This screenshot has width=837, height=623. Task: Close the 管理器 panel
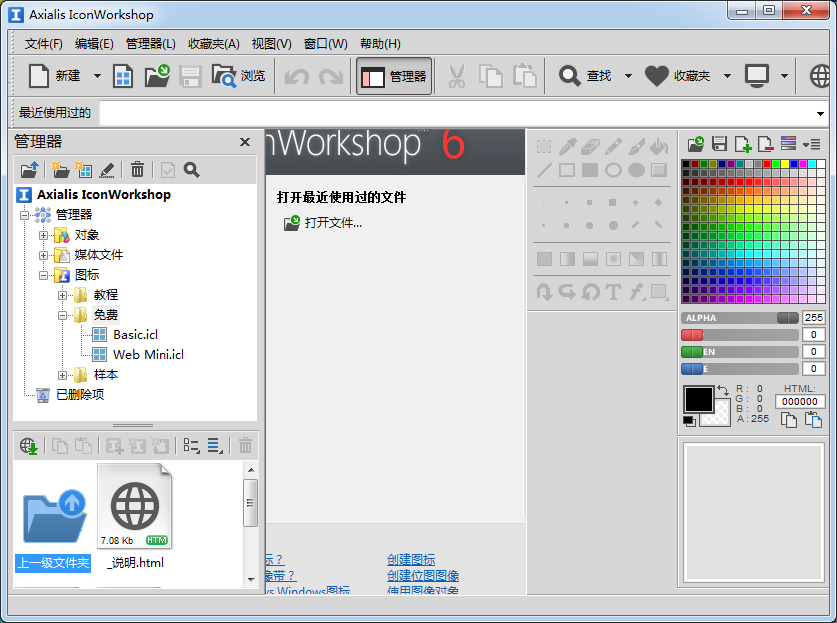tap(245, 142)
